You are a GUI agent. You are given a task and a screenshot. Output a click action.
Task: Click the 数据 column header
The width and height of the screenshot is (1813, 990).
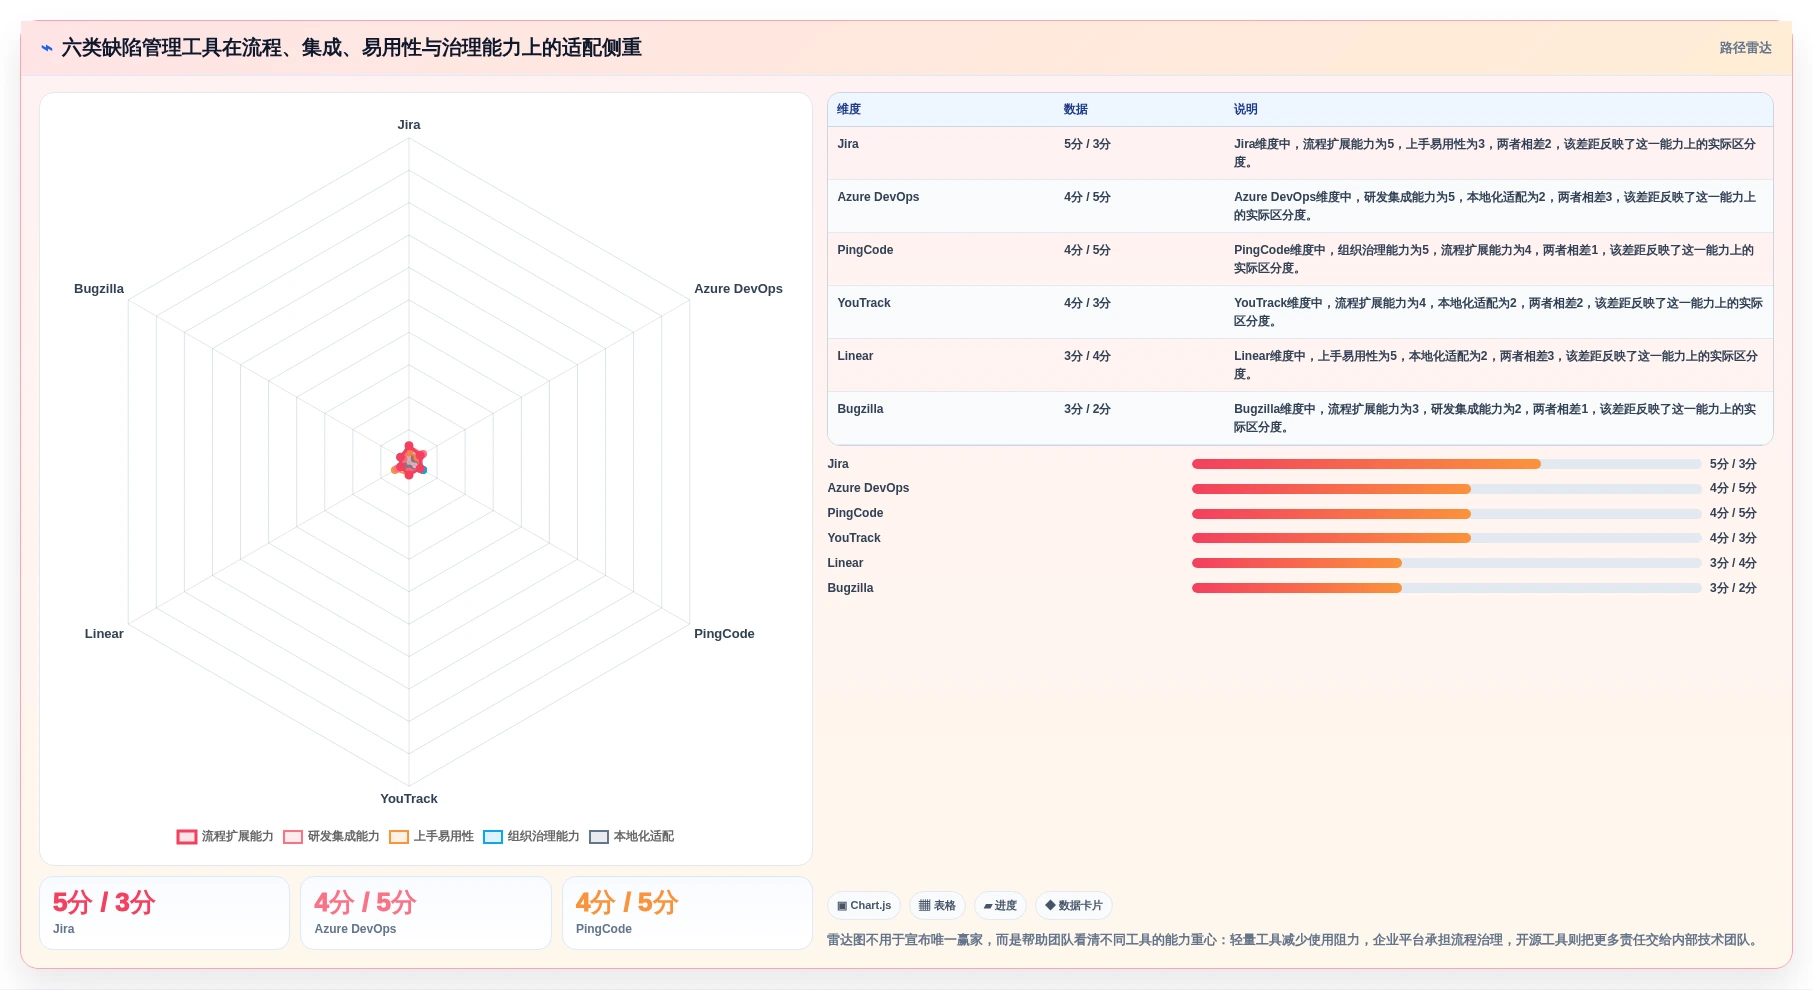coord(1076,110)
